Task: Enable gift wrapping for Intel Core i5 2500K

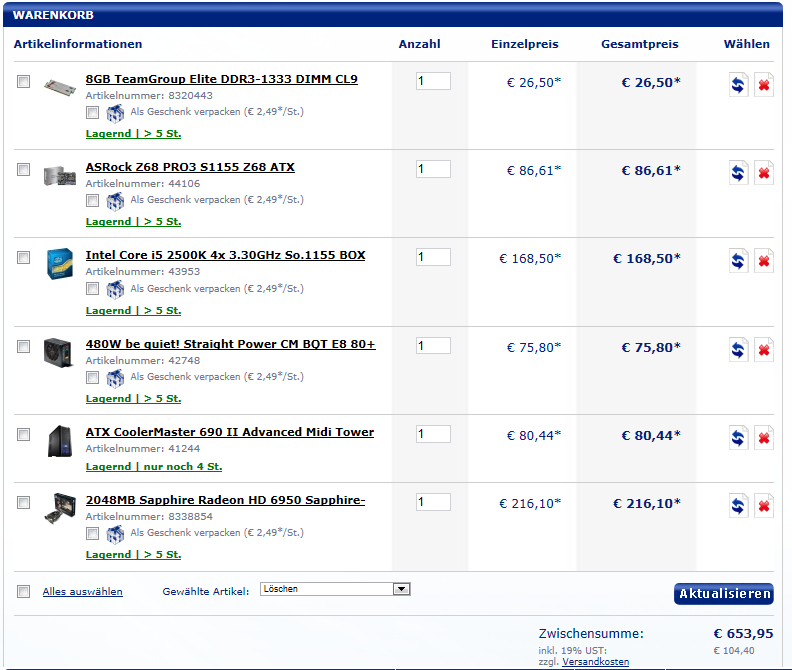Action: [92, 289]
